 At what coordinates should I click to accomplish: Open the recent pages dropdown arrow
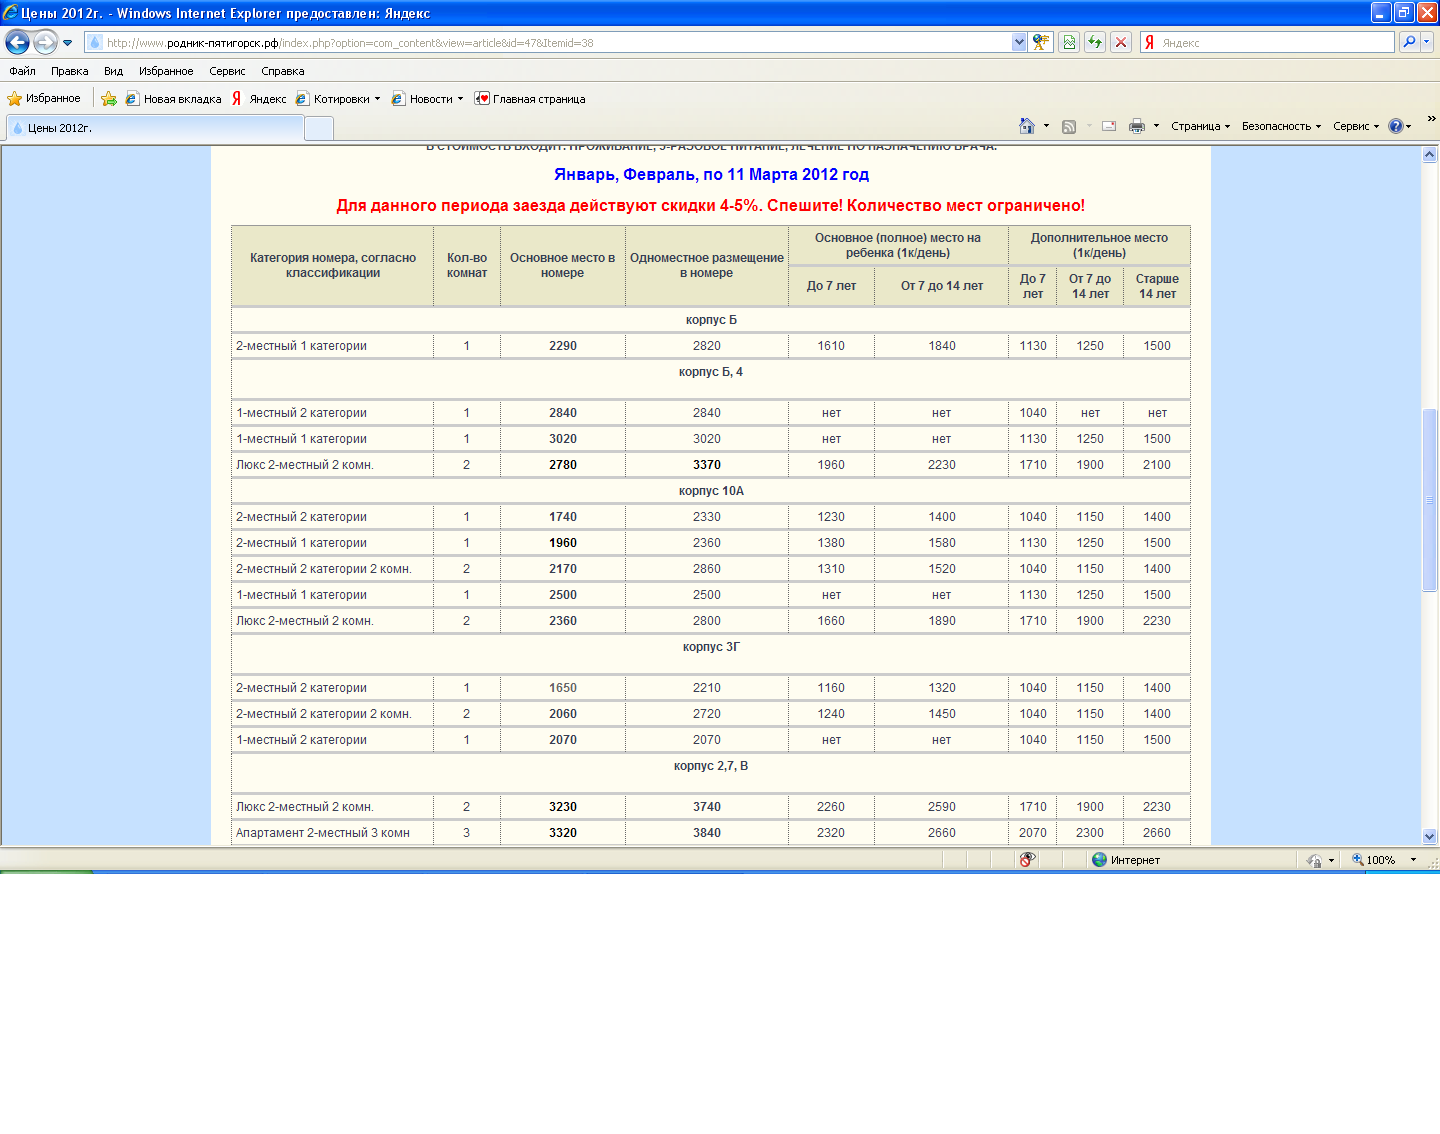coord(67,43)
